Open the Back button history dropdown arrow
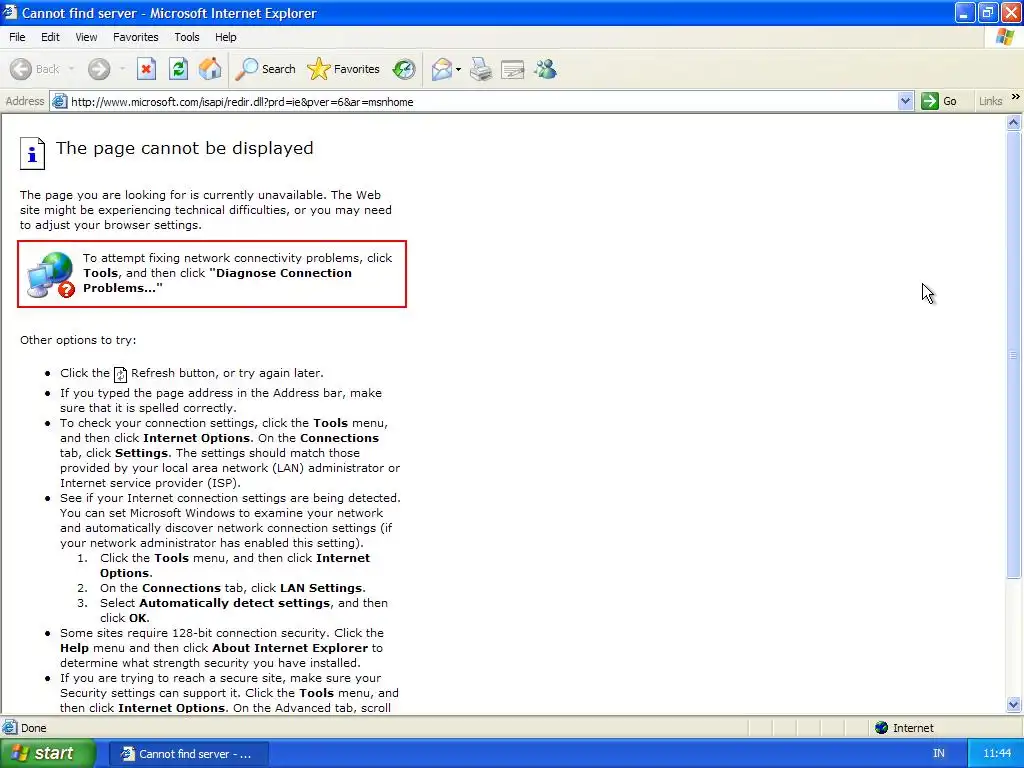The height and width of the screenshot is (768, 1024). (71, 69)
